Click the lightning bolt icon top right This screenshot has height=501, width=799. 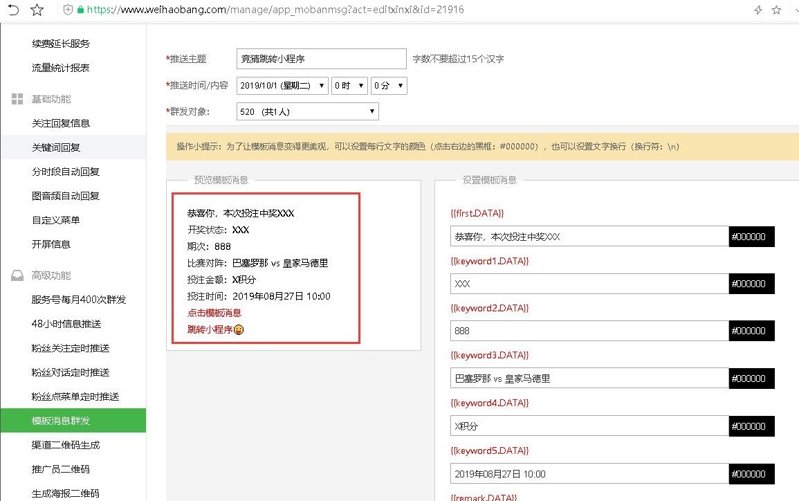click(758, 10)
